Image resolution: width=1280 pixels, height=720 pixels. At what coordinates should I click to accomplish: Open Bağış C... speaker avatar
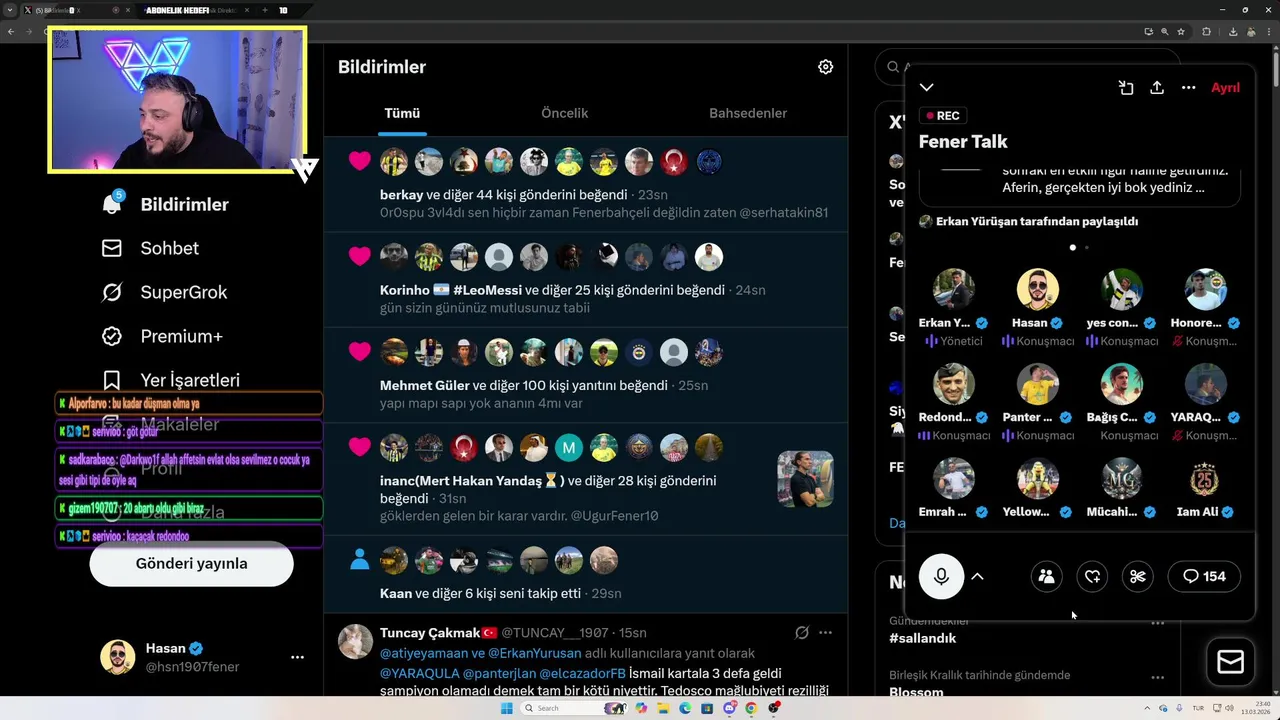pyautogui.click(x=1122, y=384)
